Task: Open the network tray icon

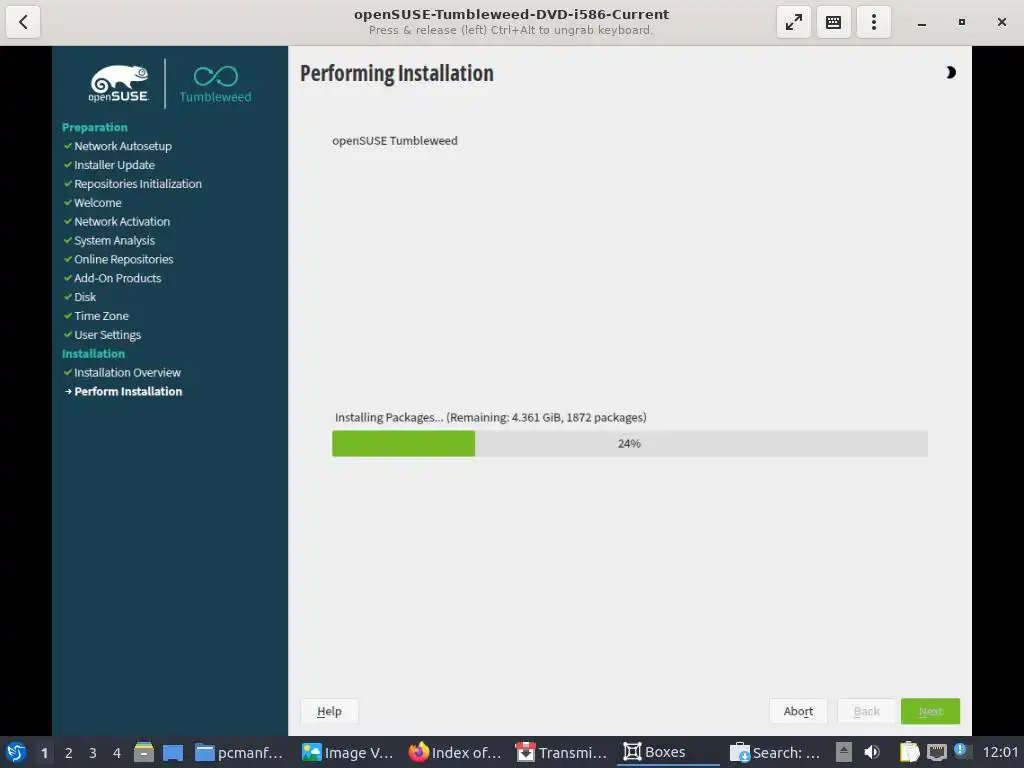Action: click(x=936, y=752)
